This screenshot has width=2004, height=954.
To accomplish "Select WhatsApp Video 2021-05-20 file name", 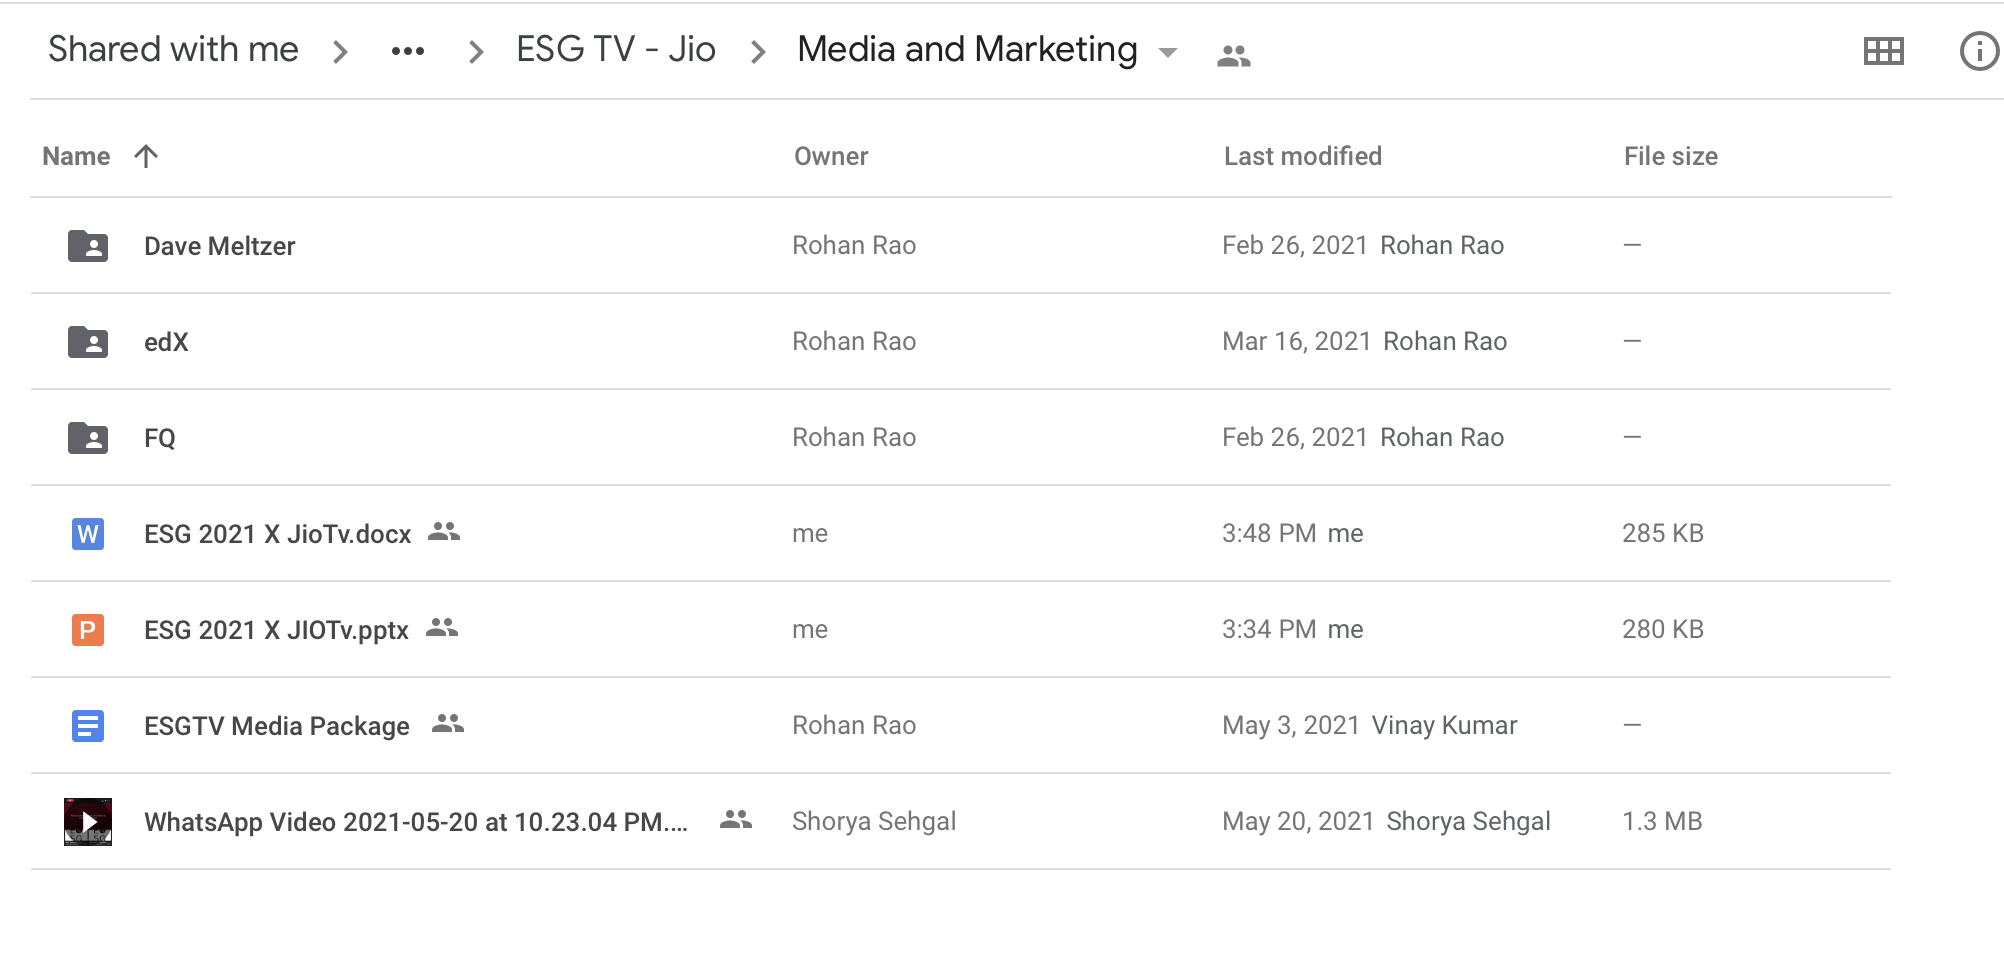I will click(416, 822).
